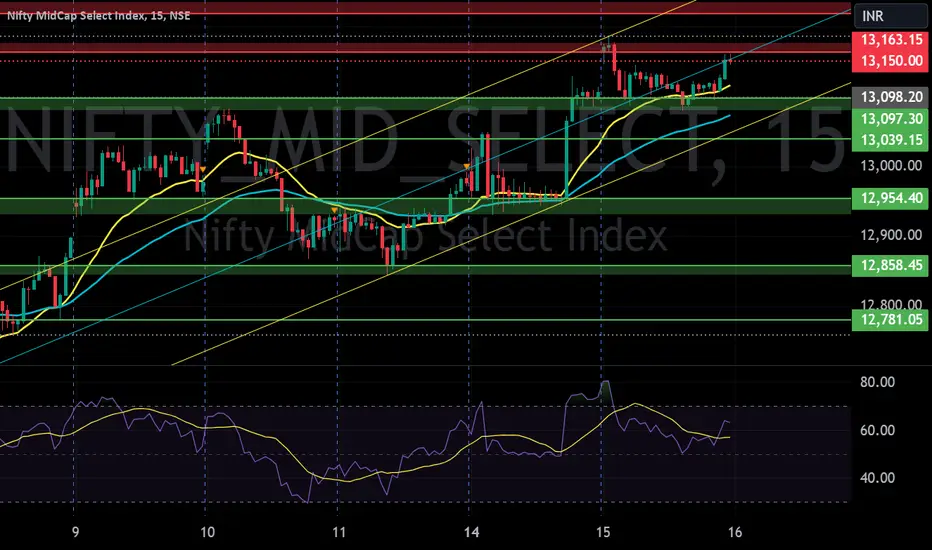
Task: Select the 12,781.05 green price label
Action: point(890,320)
